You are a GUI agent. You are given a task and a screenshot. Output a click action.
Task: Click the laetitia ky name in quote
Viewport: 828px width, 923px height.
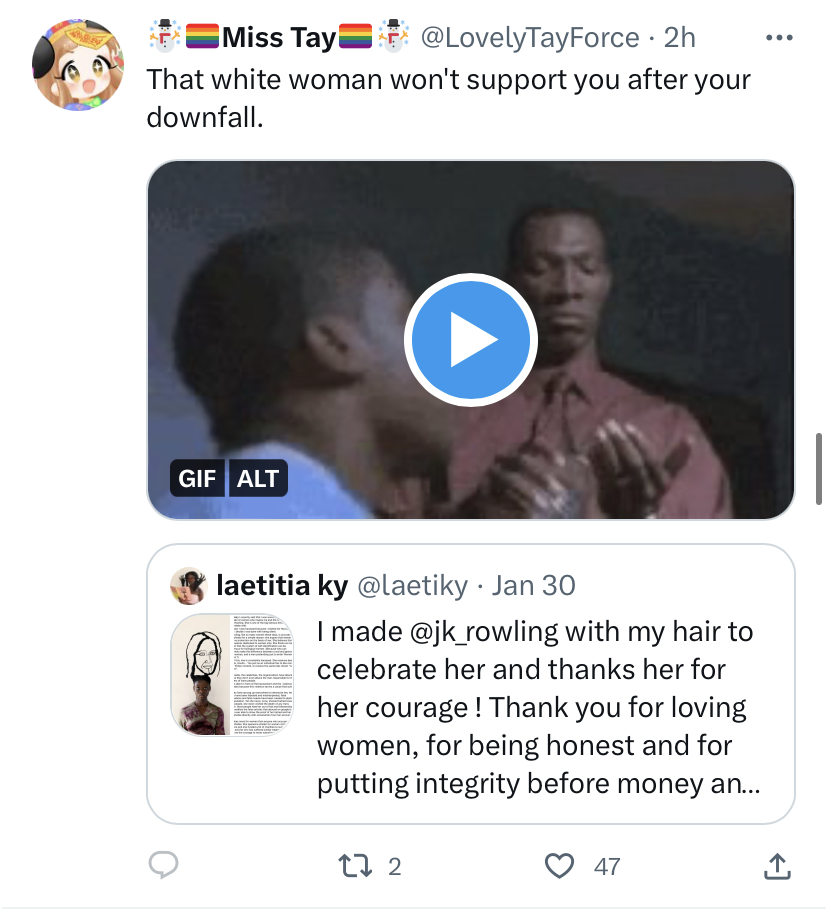pyautogui.click(x=282, y=586)
